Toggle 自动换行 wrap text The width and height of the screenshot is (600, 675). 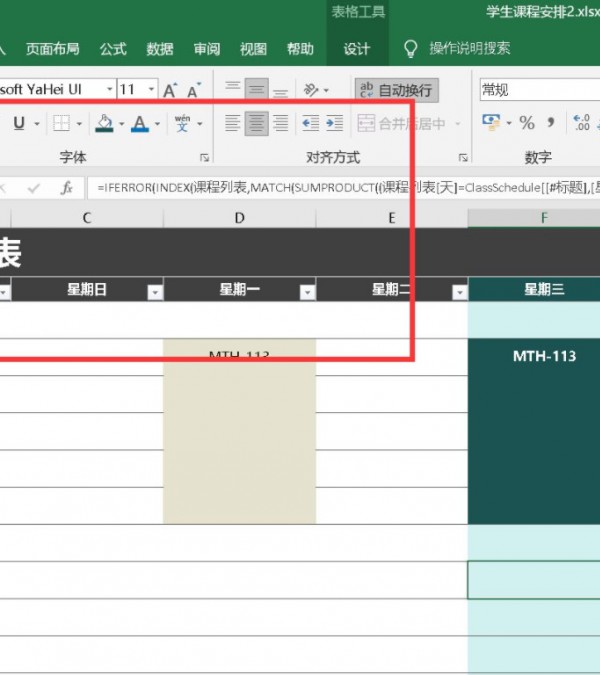pyautogui.click(x=396, y=90)
